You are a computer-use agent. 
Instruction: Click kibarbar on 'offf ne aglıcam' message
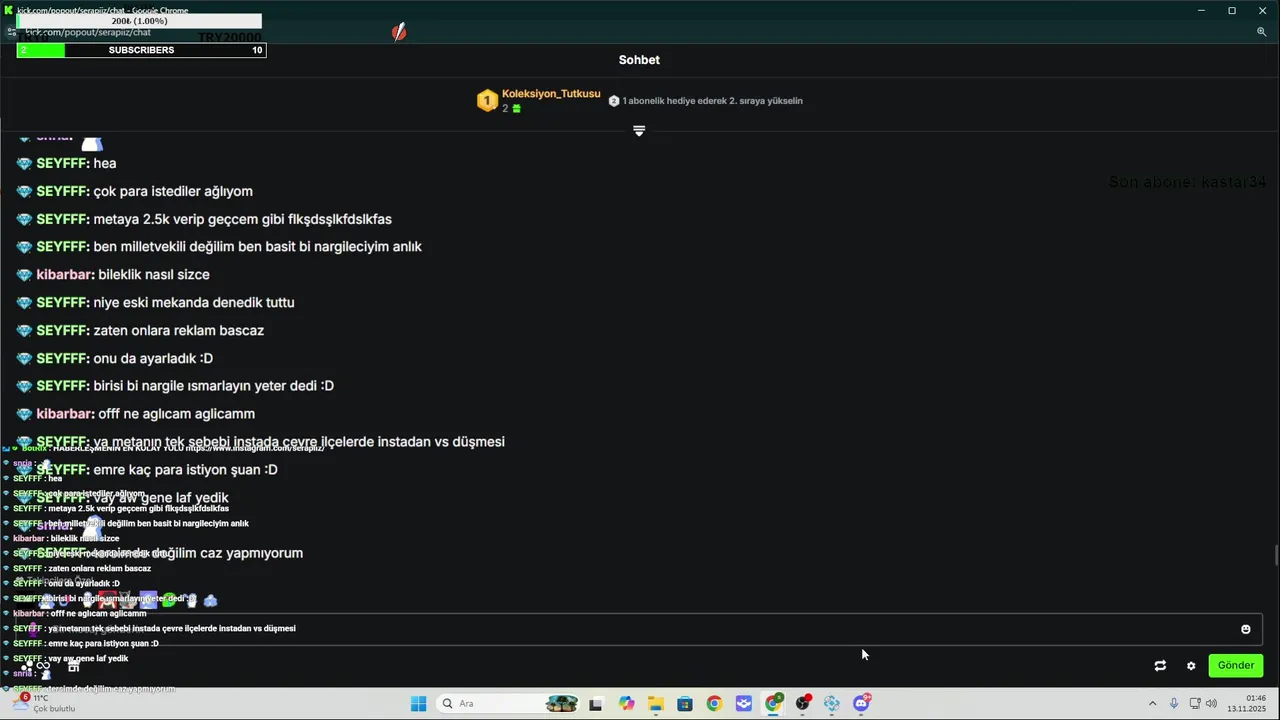[65, 414]
